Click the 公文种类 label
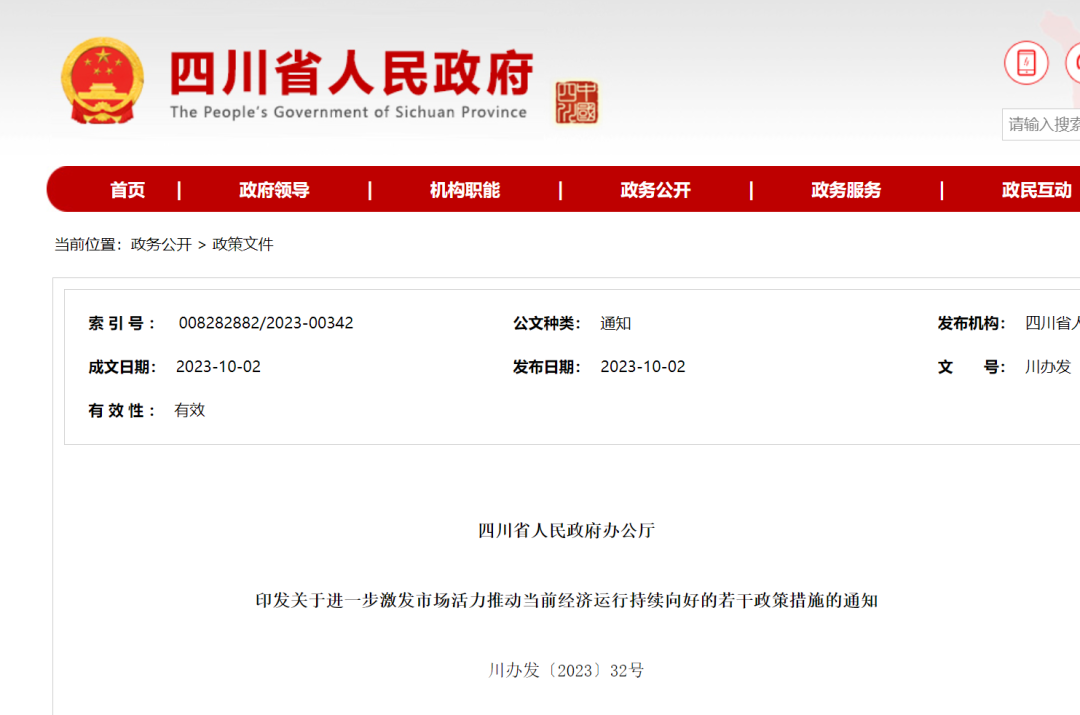This screenshot has height=715, width=1080. (x=547, y=323)
